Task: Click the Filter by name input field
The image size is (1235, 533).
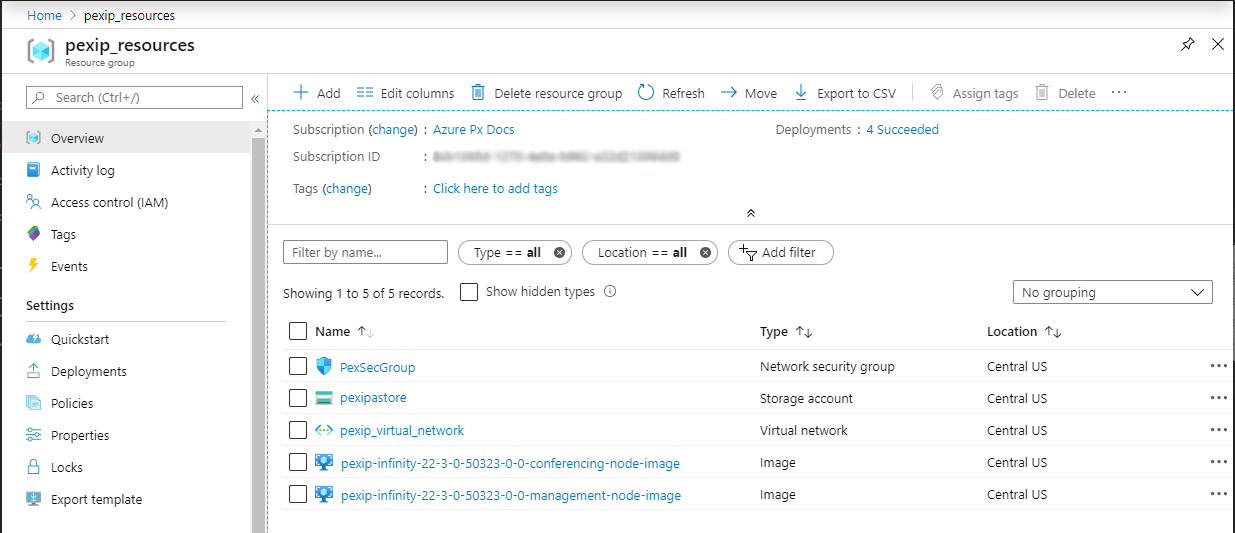Action: [x=365, y=253]
